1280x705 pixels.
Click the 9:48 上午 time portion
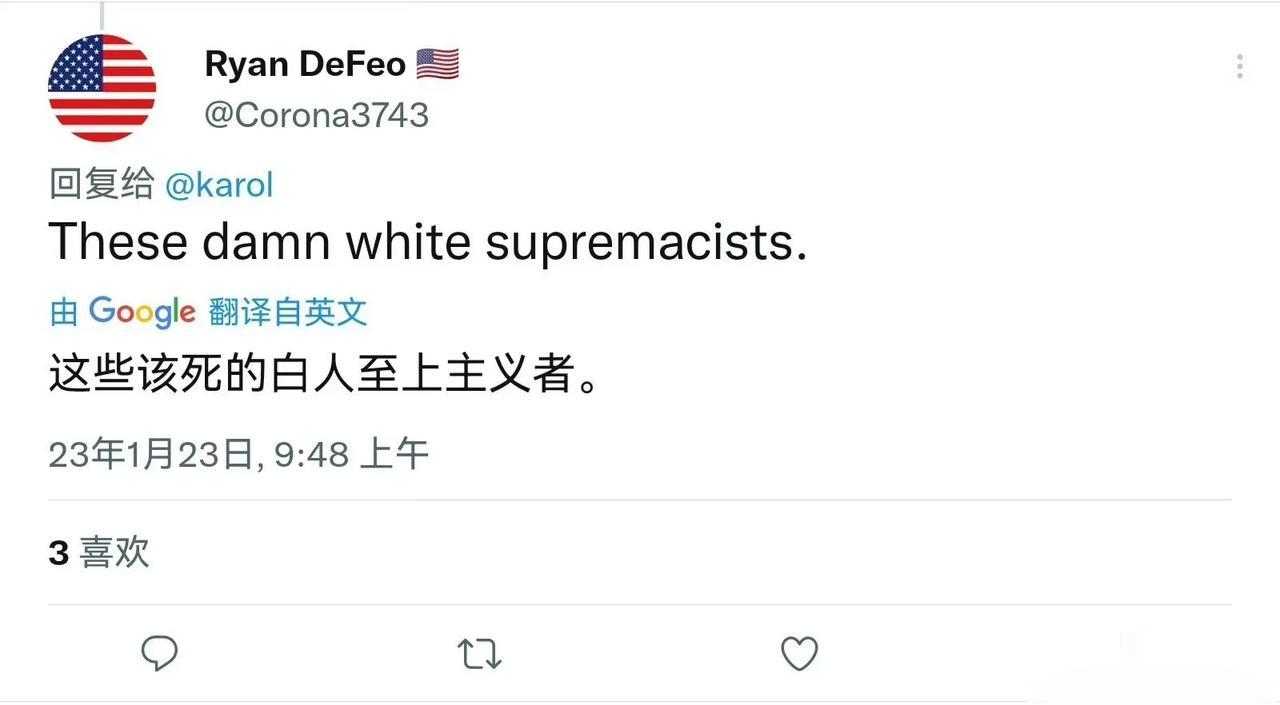[x=352, y=455]
